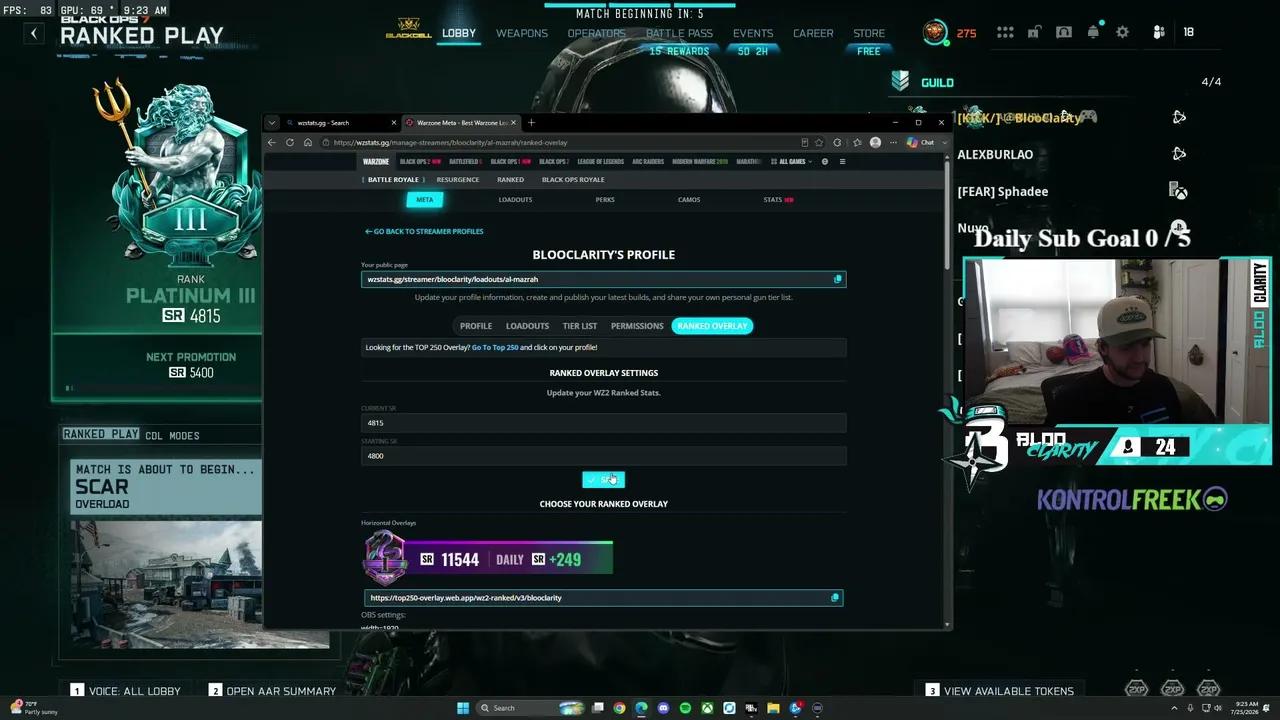Expand the browser tab list chevron
This screenshot has width=1280, height=720.
point(272,123)
